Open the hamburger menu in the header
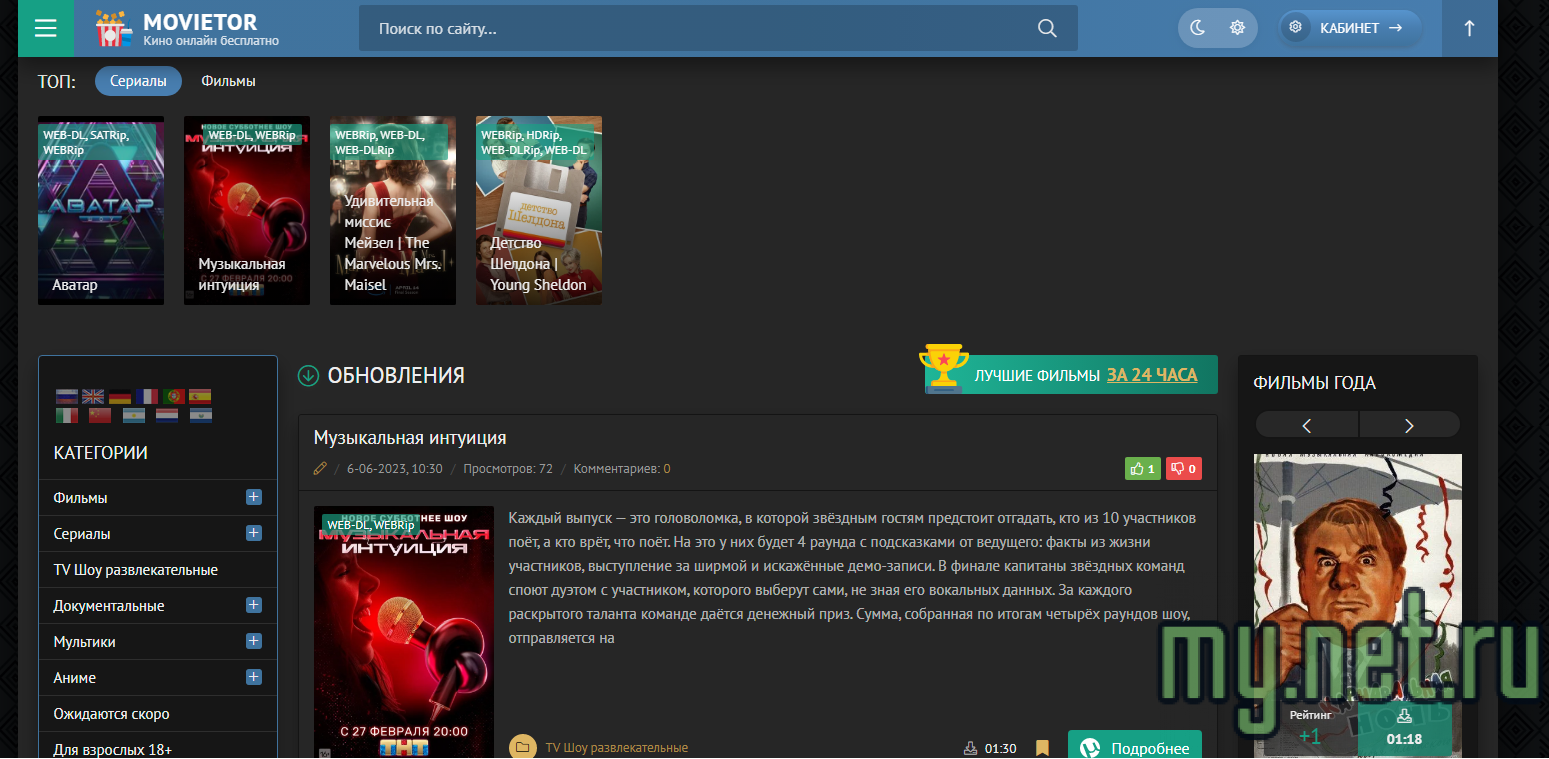This screenshot has height=759, width=1549. click(x=45, y=28)
